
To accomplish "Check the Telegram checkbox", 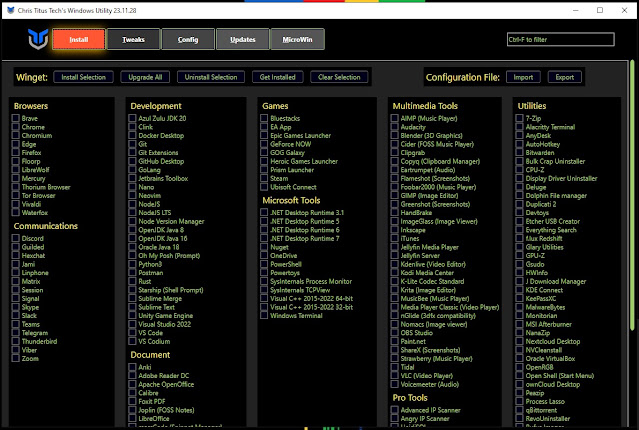I will tap(16, 333).
